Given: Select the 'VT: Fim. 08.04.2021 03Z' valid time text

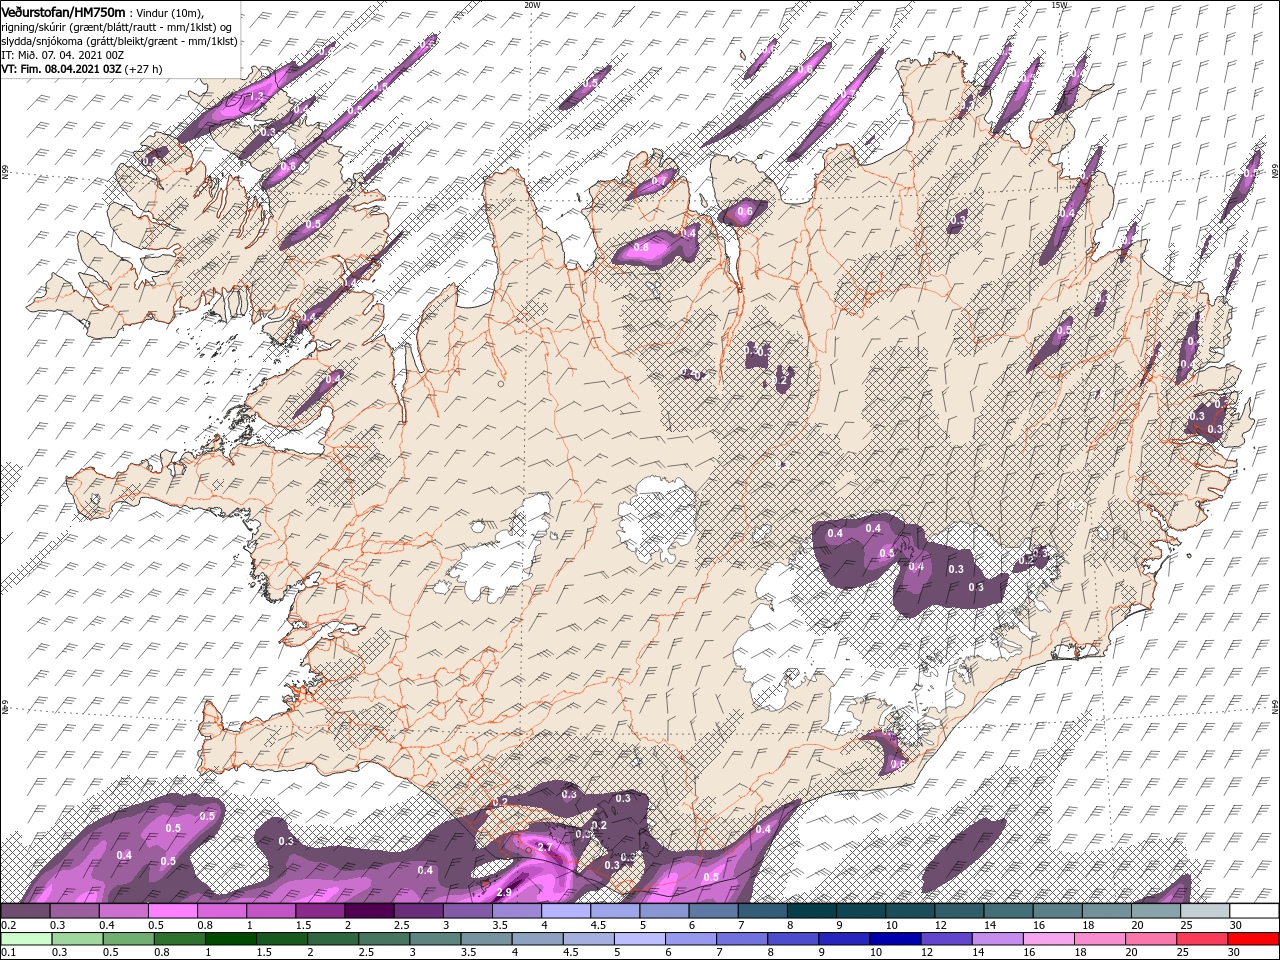Looking at the screenshot, I should (61, 69).
